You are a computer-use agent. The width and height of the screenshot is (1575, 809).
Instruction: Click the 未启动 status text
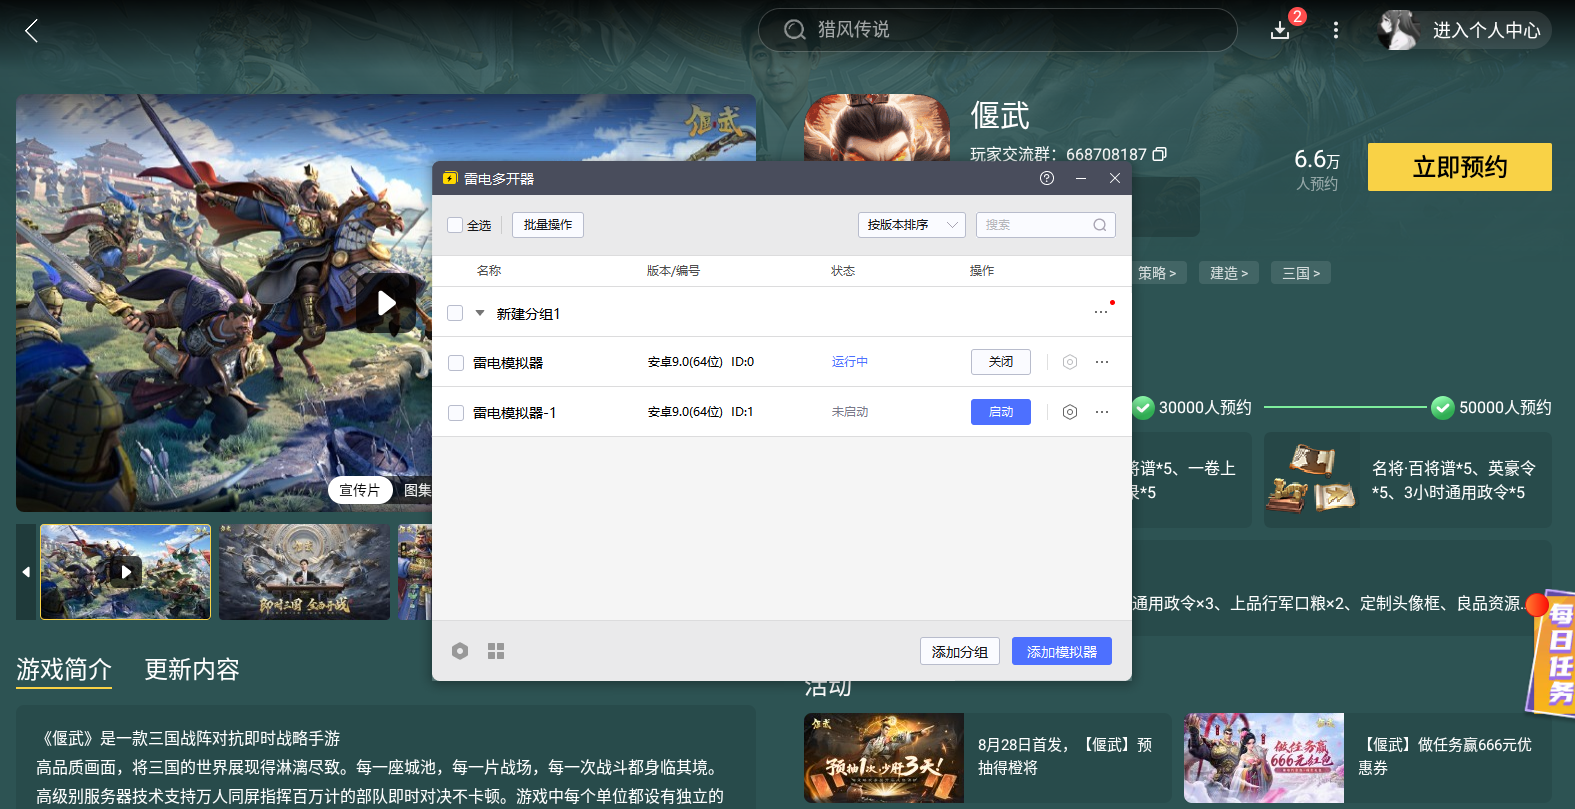tap(850, 412)
